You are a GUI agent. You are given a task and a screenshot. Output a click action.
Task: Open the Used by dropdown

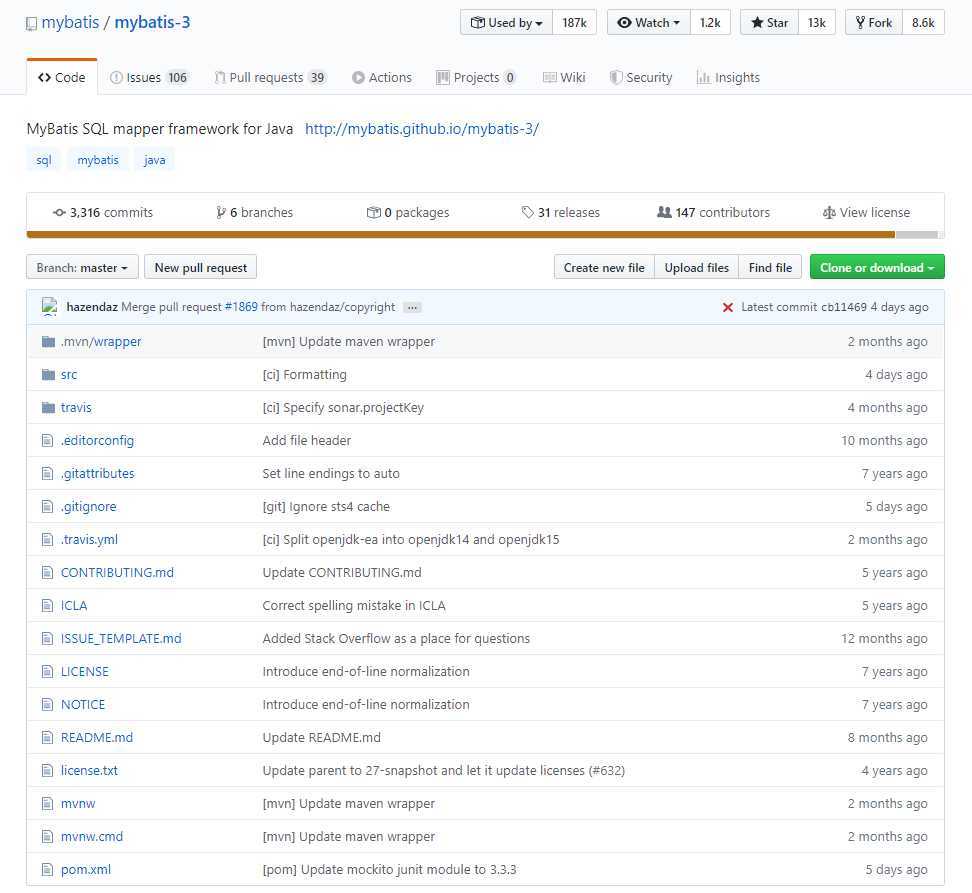coord(506,23)
